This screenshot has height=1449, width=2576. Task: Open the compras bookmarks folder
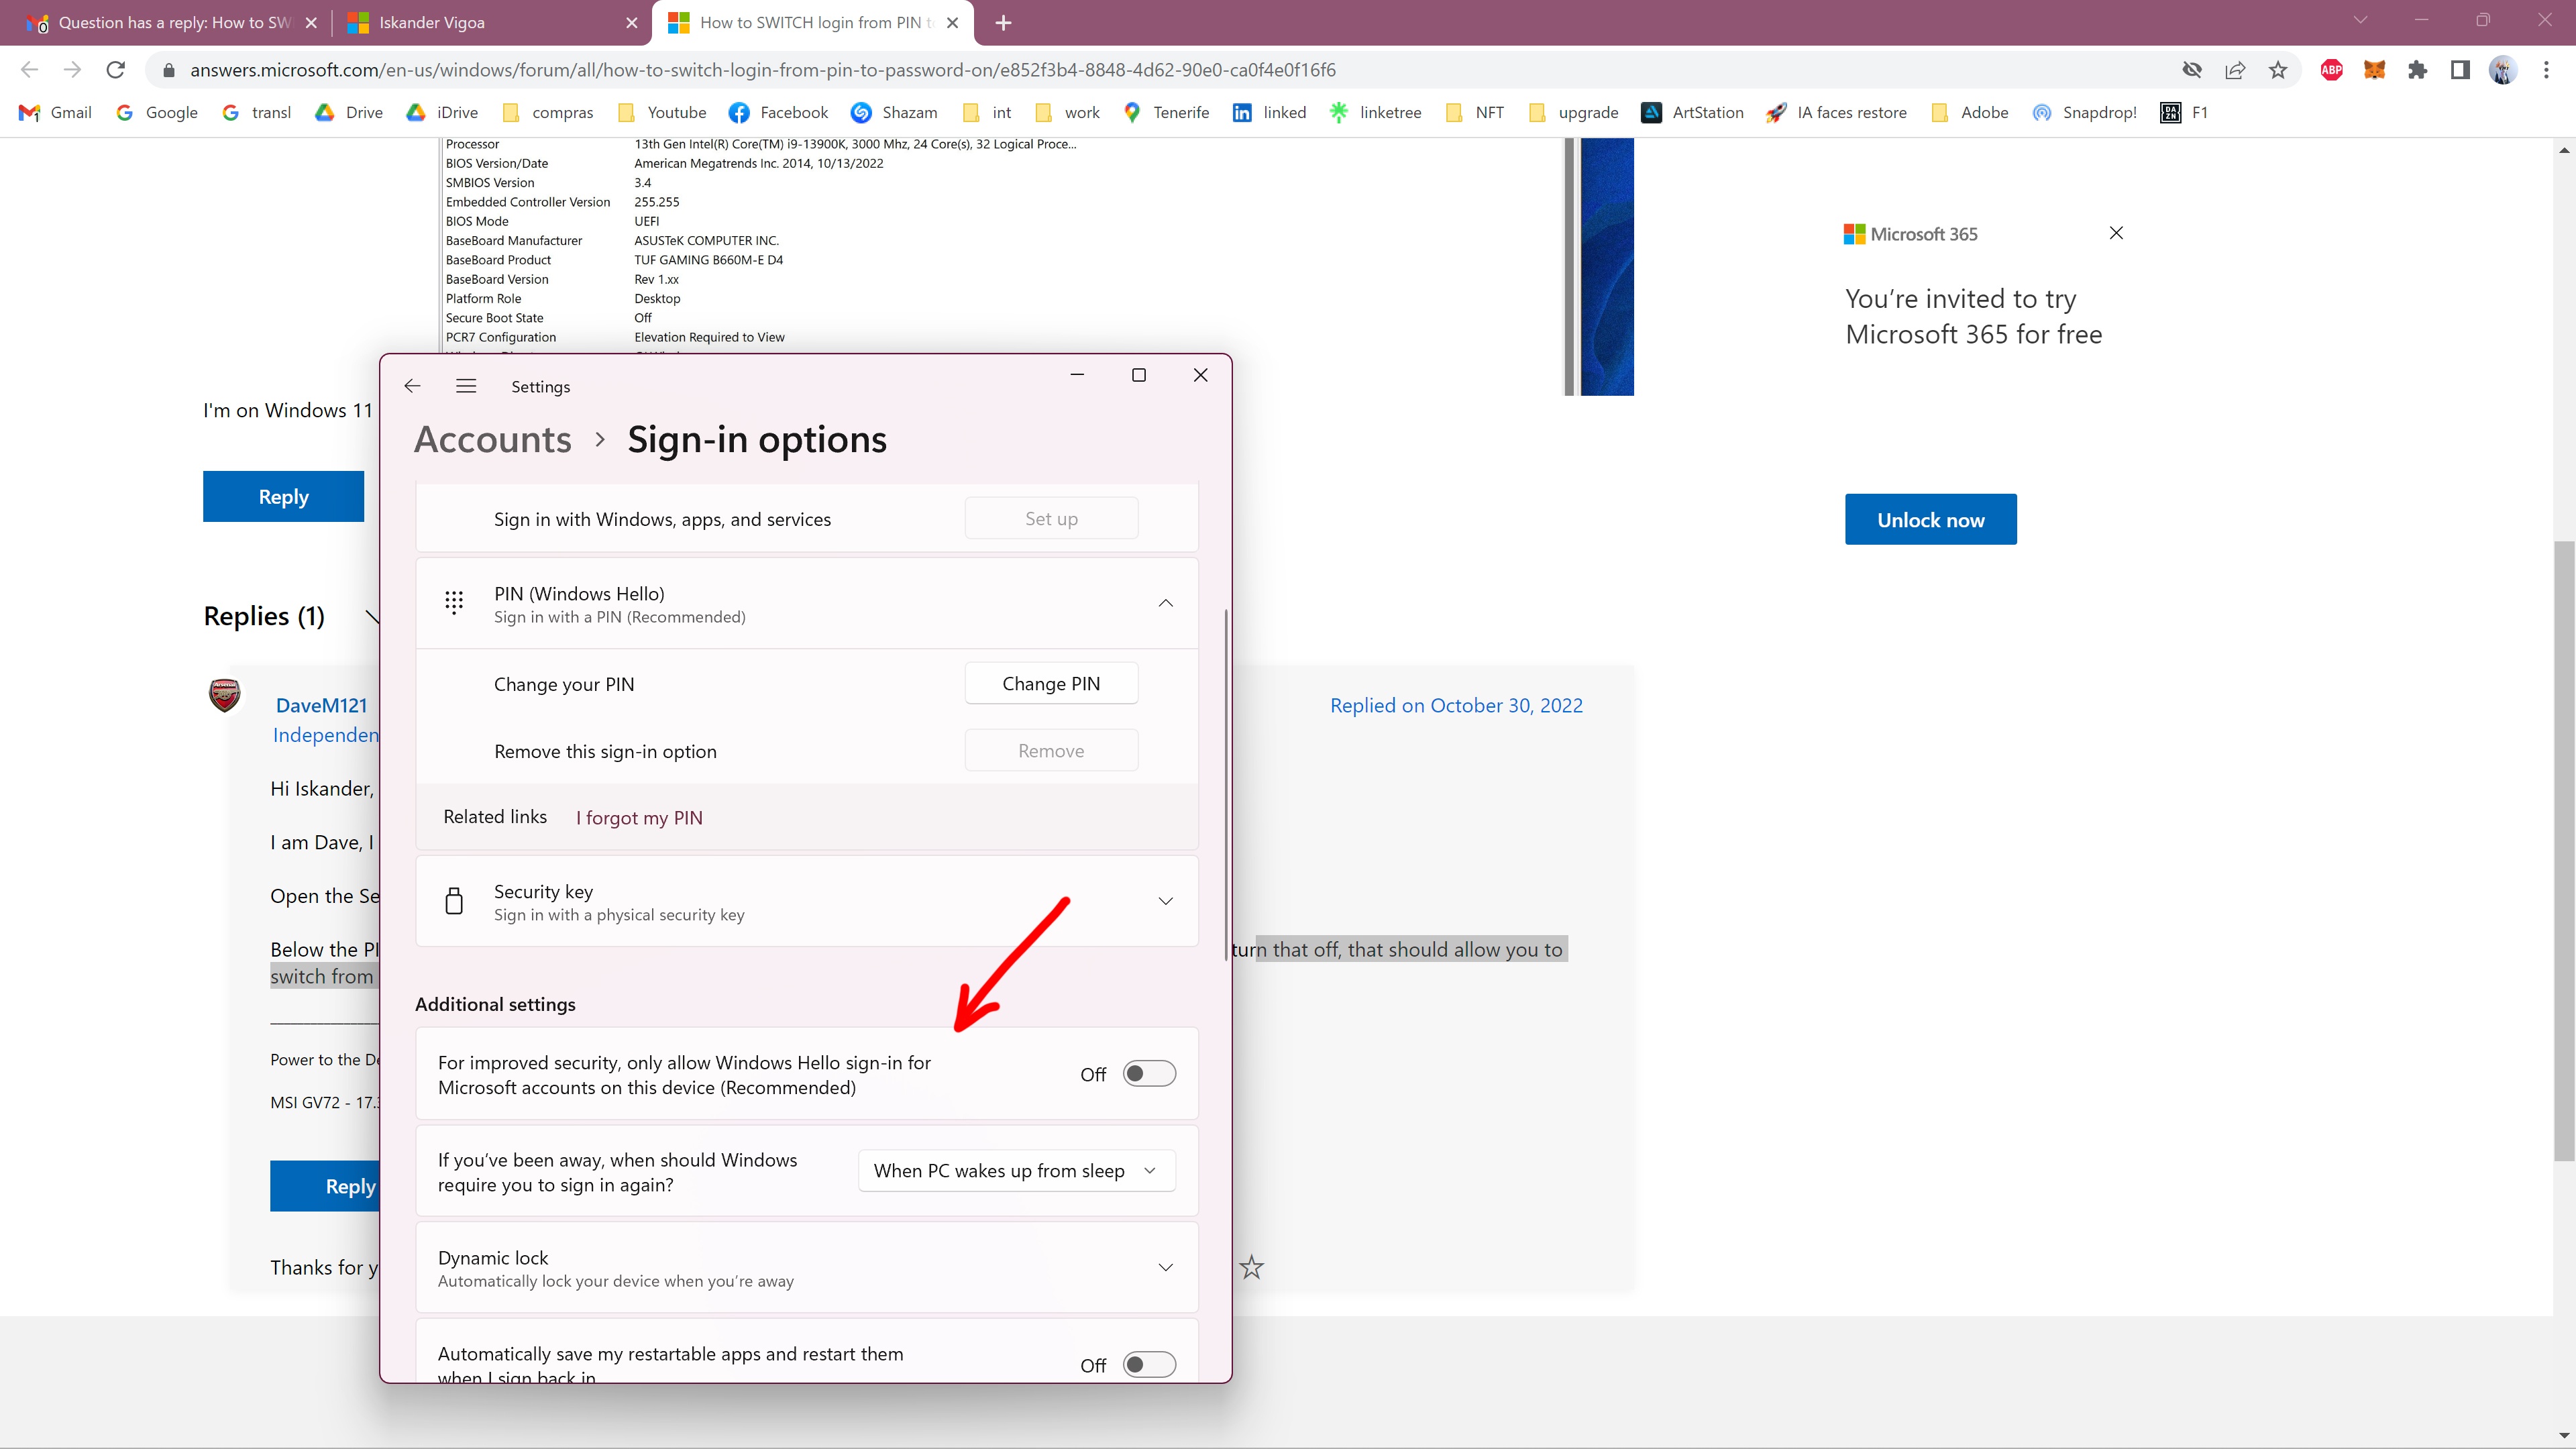[548, 113]
